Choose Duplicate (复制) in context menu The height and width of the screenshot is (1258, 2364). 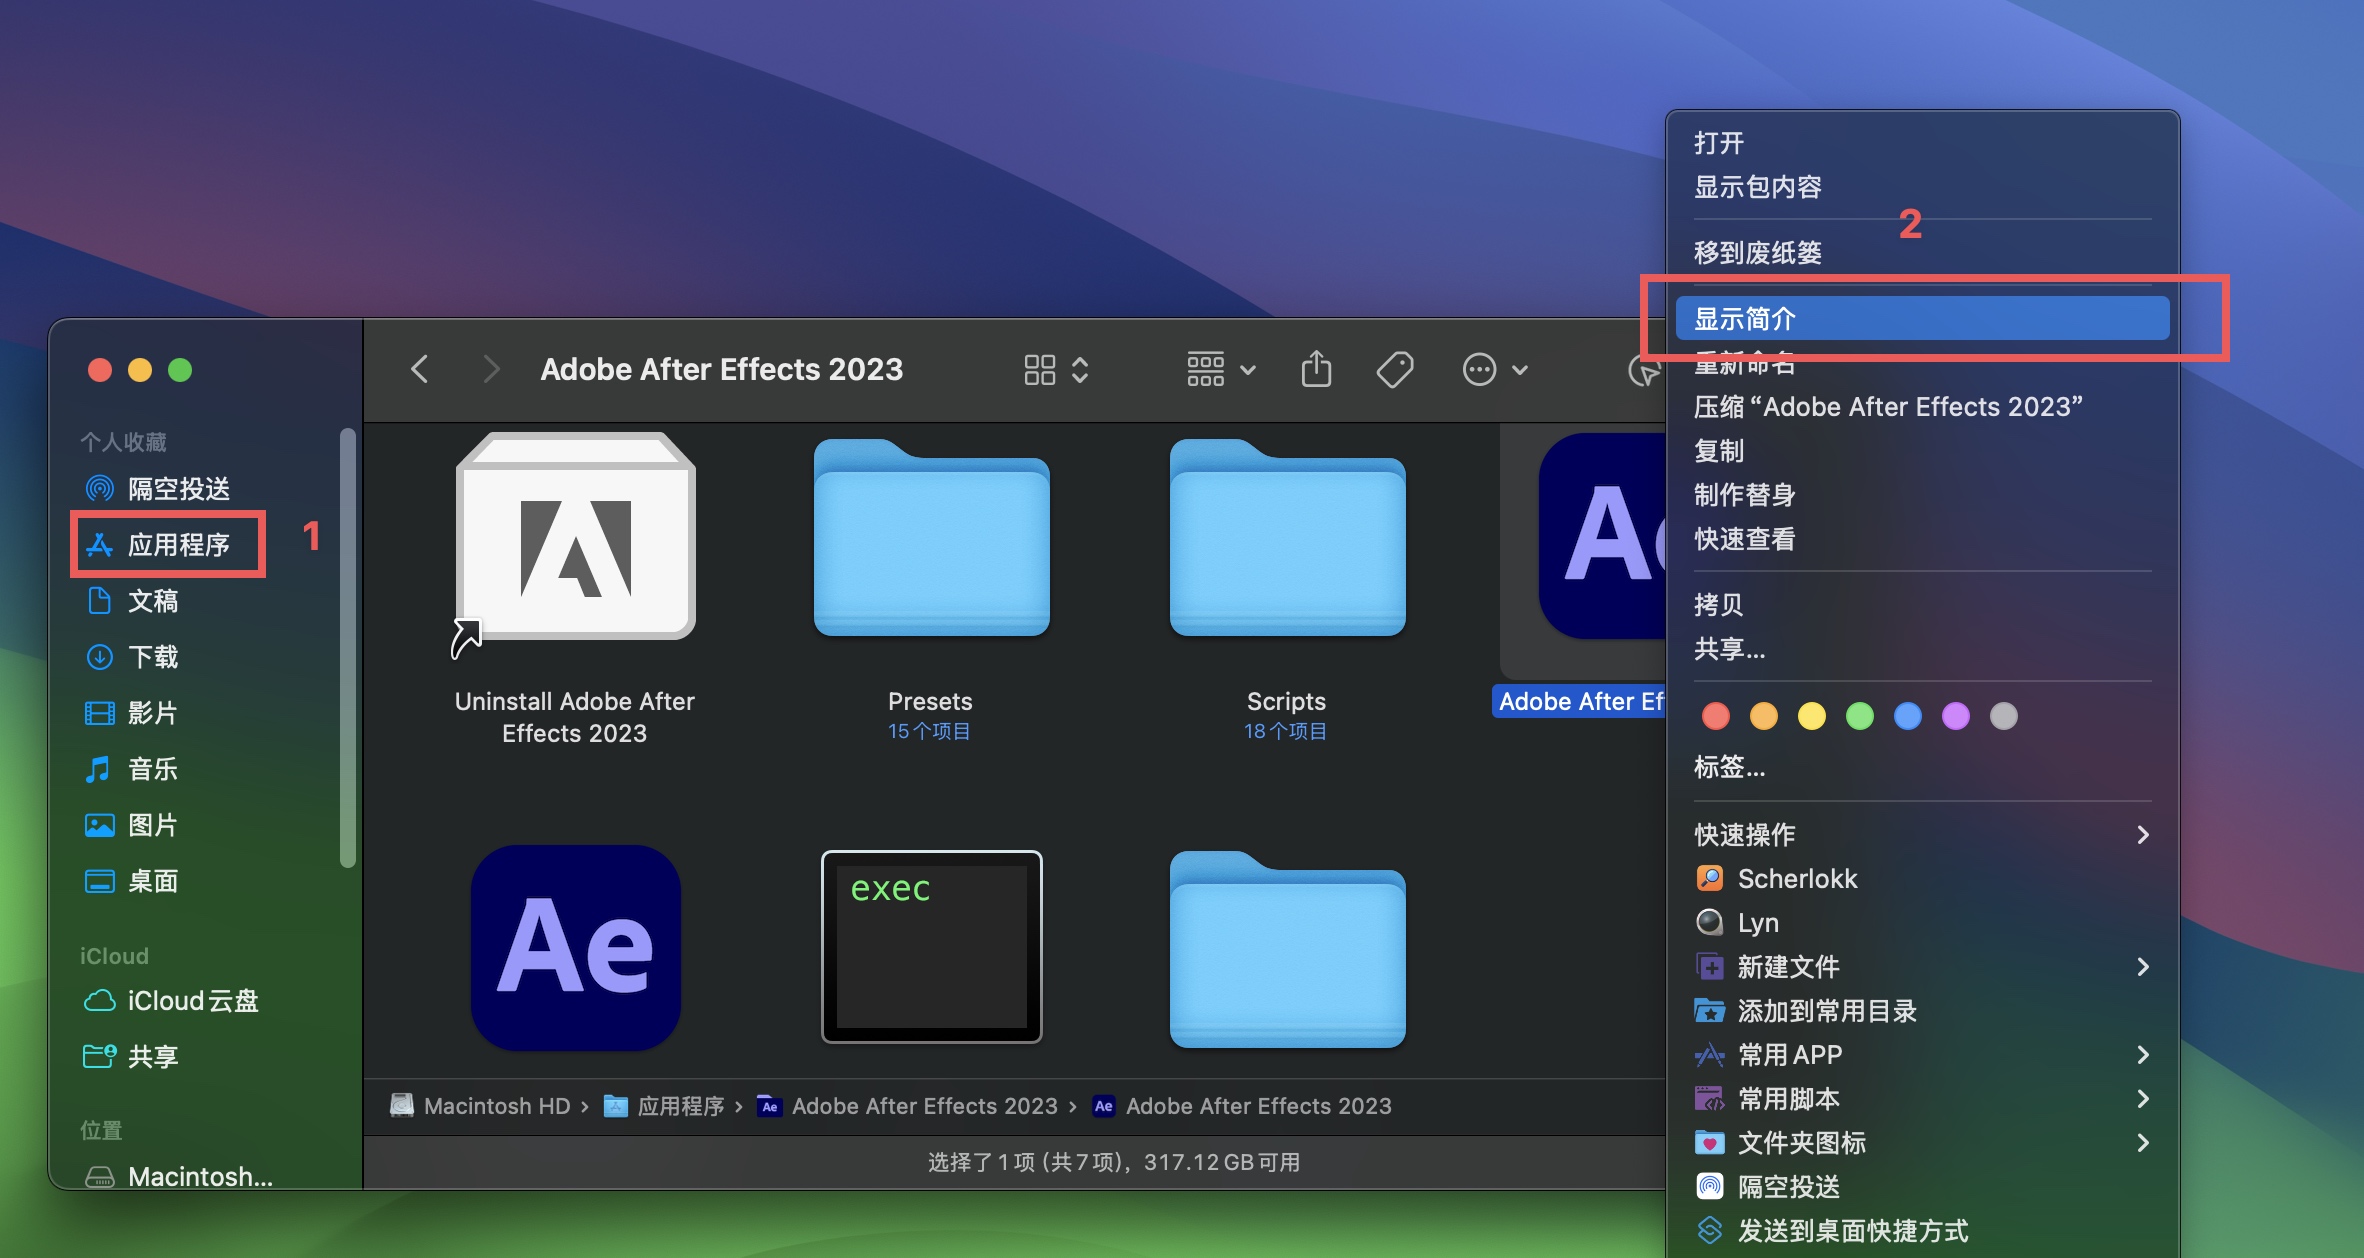point(1922,451)
